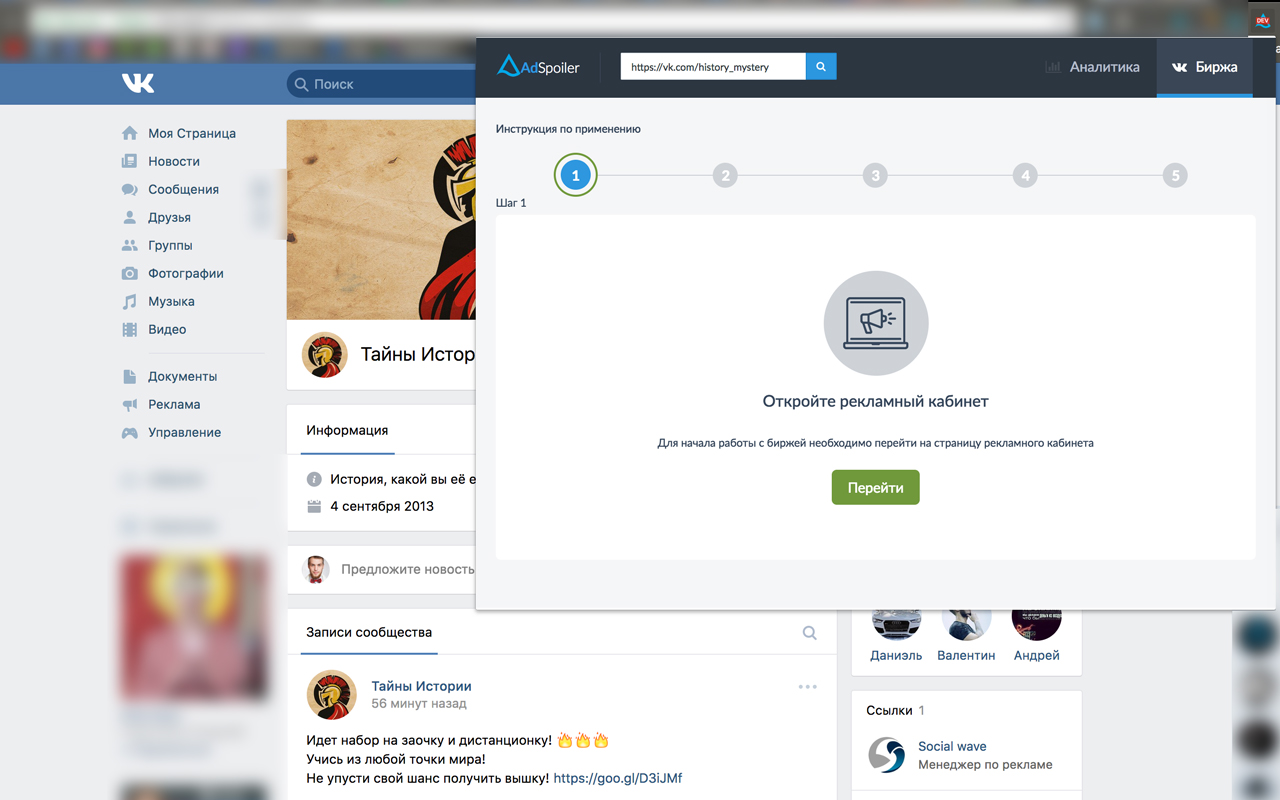Open the post options three-dots menu
The height and width of the screenshot is (800, 1280).
click(808, 687)
